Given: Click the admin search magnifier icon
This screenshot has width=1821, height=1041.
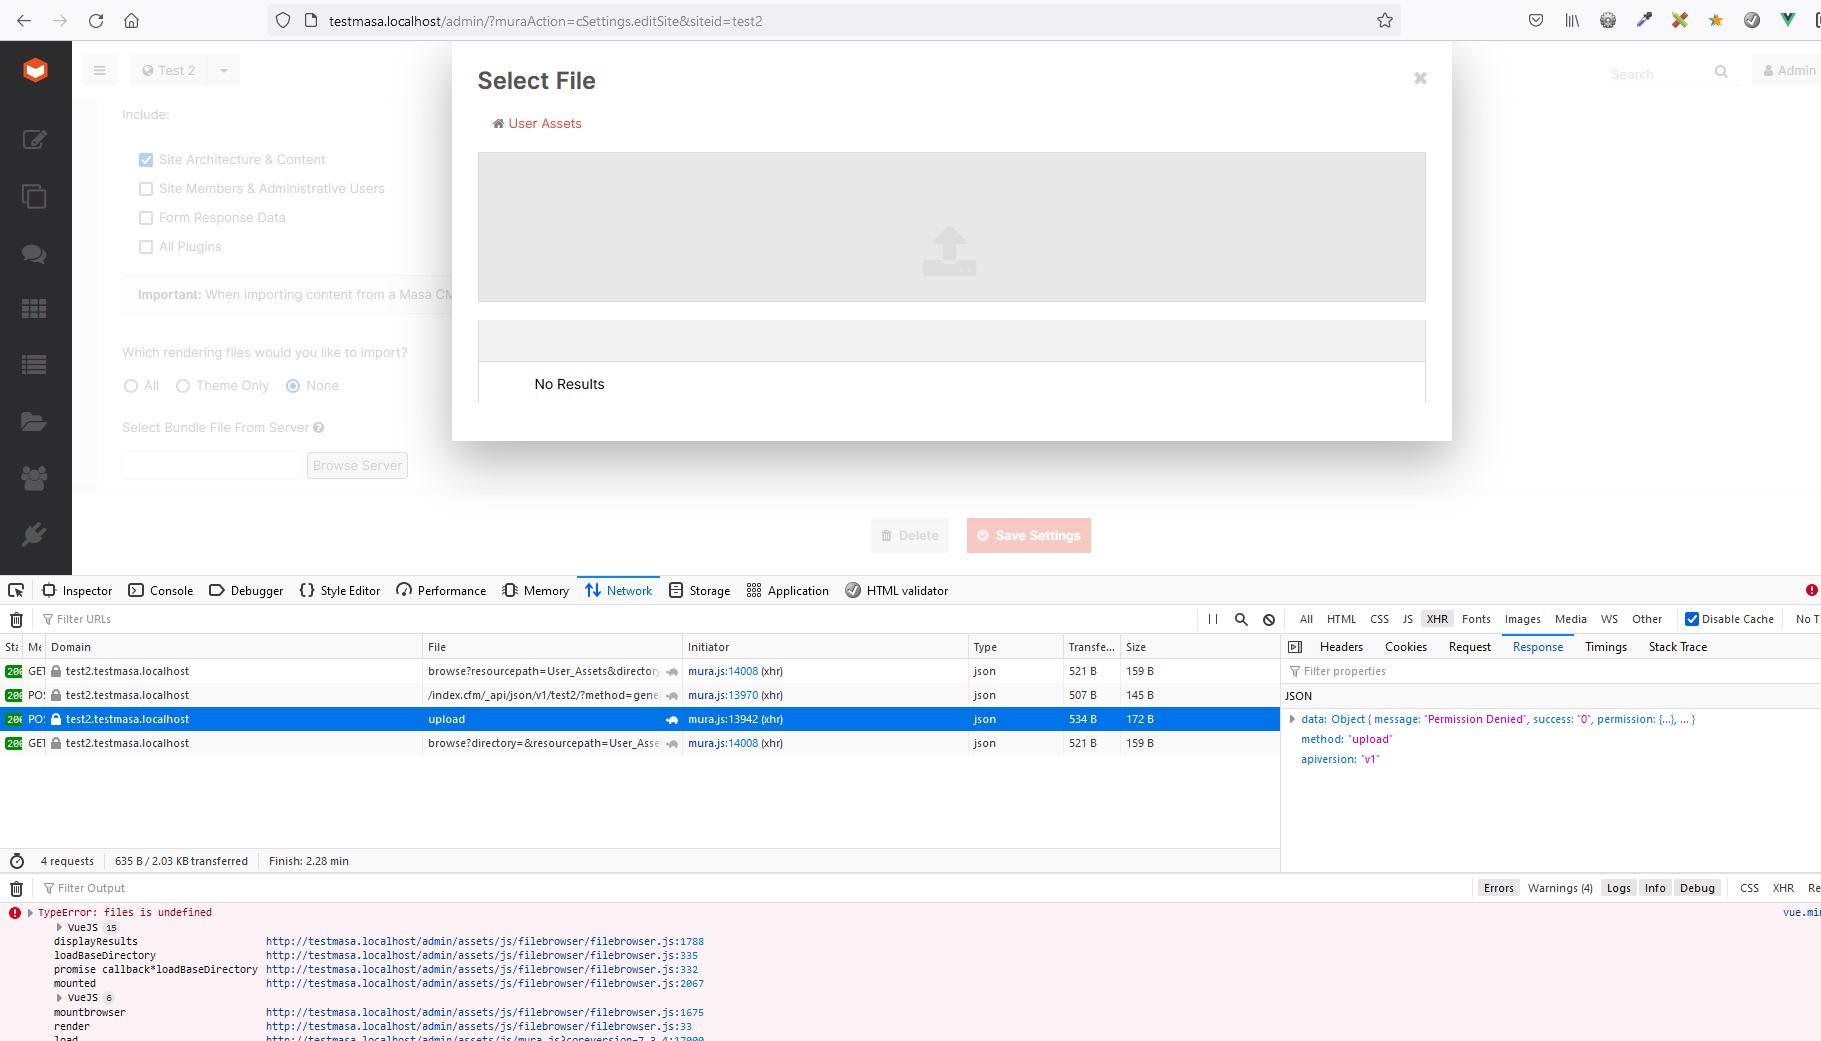Looking at the screenshot, I should [x=1721, y=71].
